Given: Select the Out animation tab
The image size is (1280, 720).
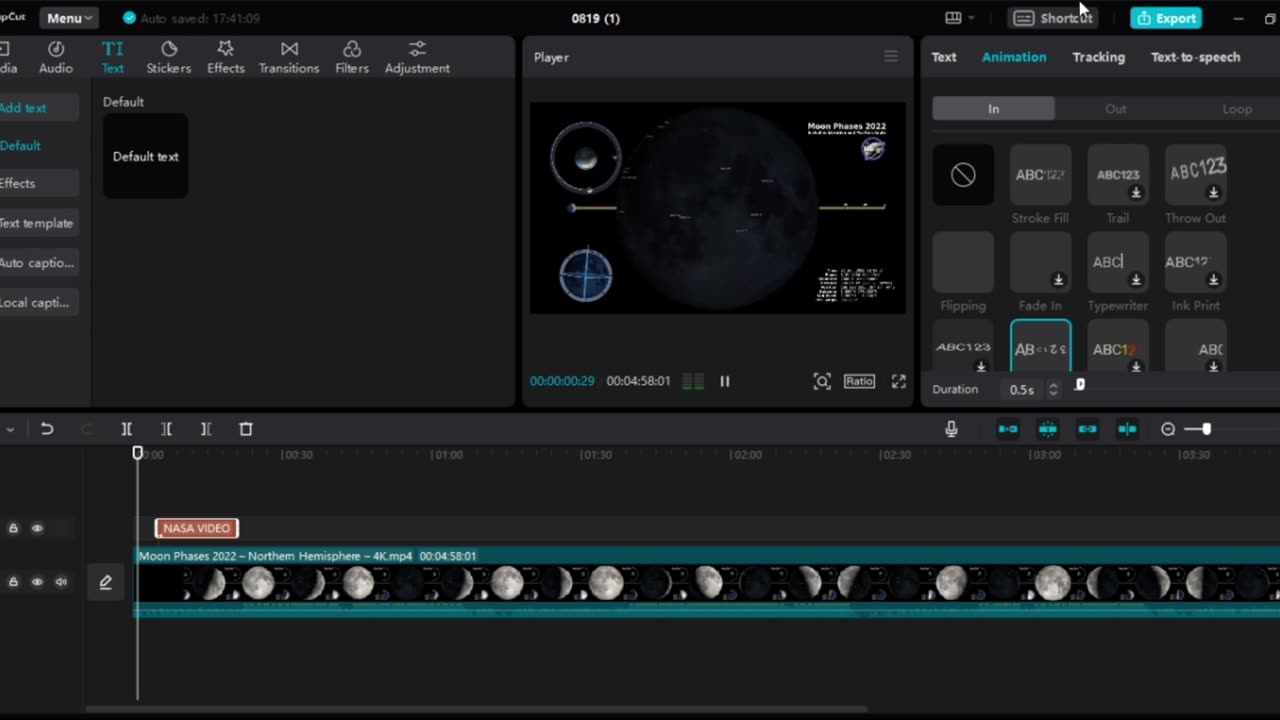Looking at the screenshot, I should pyautogui.click(x=1115, y=109).
